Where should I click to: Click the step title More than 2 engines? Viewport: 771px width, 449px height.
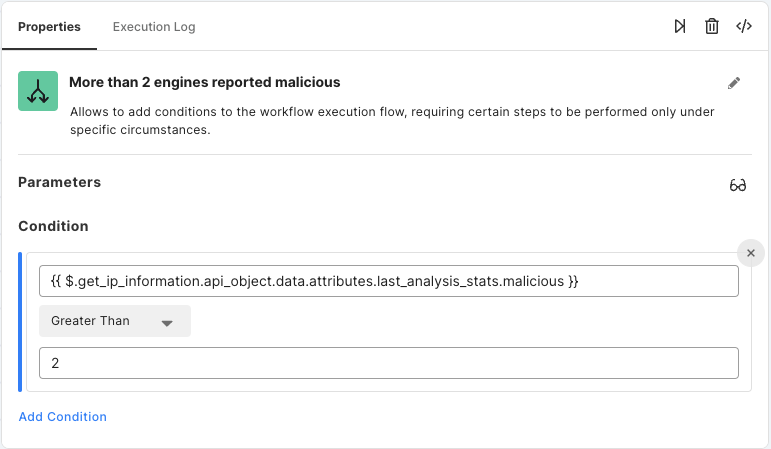pyautogui.click(x=205, y=82)
